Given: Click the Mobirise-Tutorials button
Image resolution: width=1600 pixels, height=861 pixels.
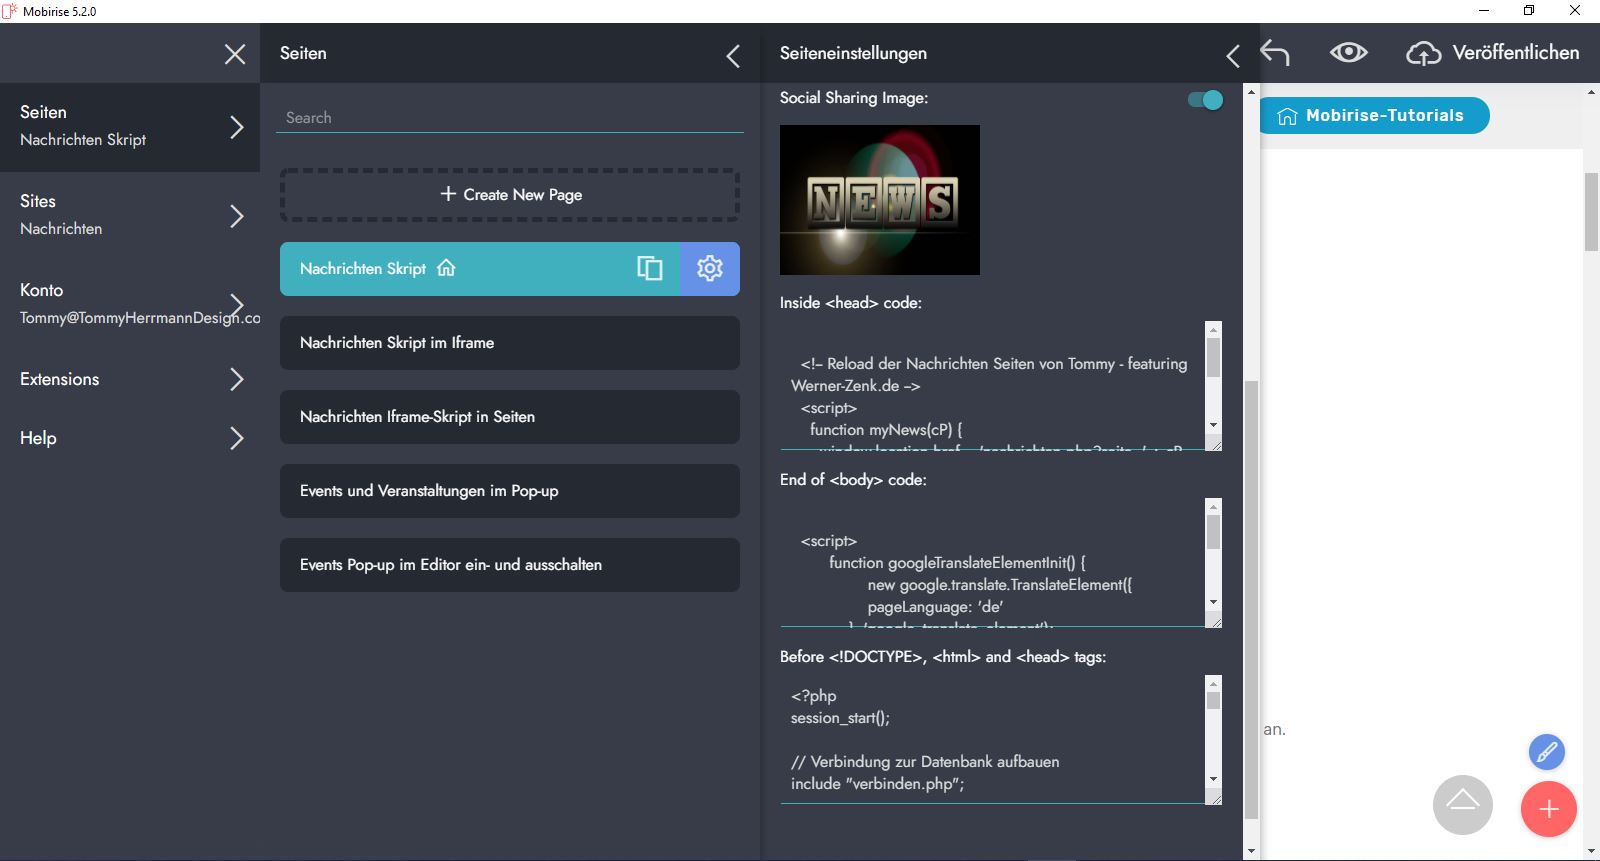Looking at the screenshot, I should [1374, 116].
